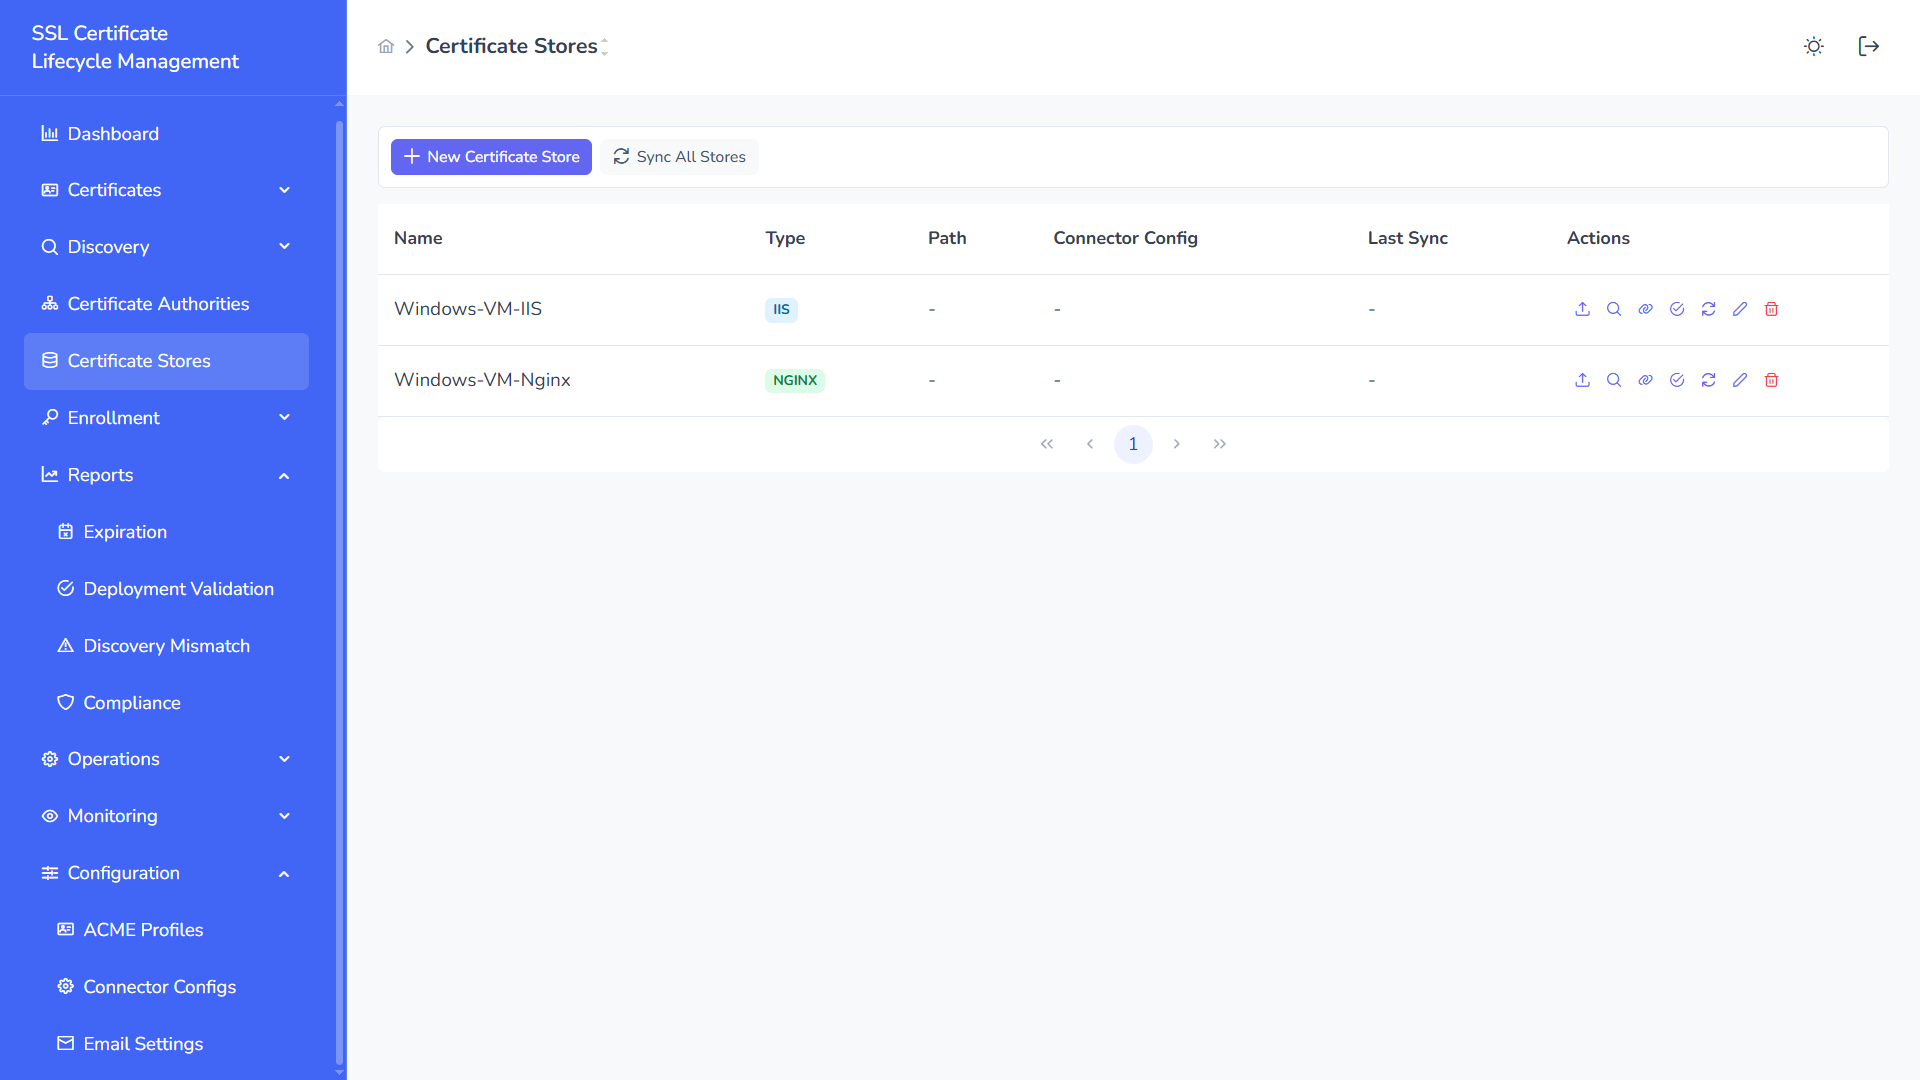The image size is (1920, 1080).
Task: Open search inventory icon for Windows-VM-Nginx
Action: (1613, 380)
